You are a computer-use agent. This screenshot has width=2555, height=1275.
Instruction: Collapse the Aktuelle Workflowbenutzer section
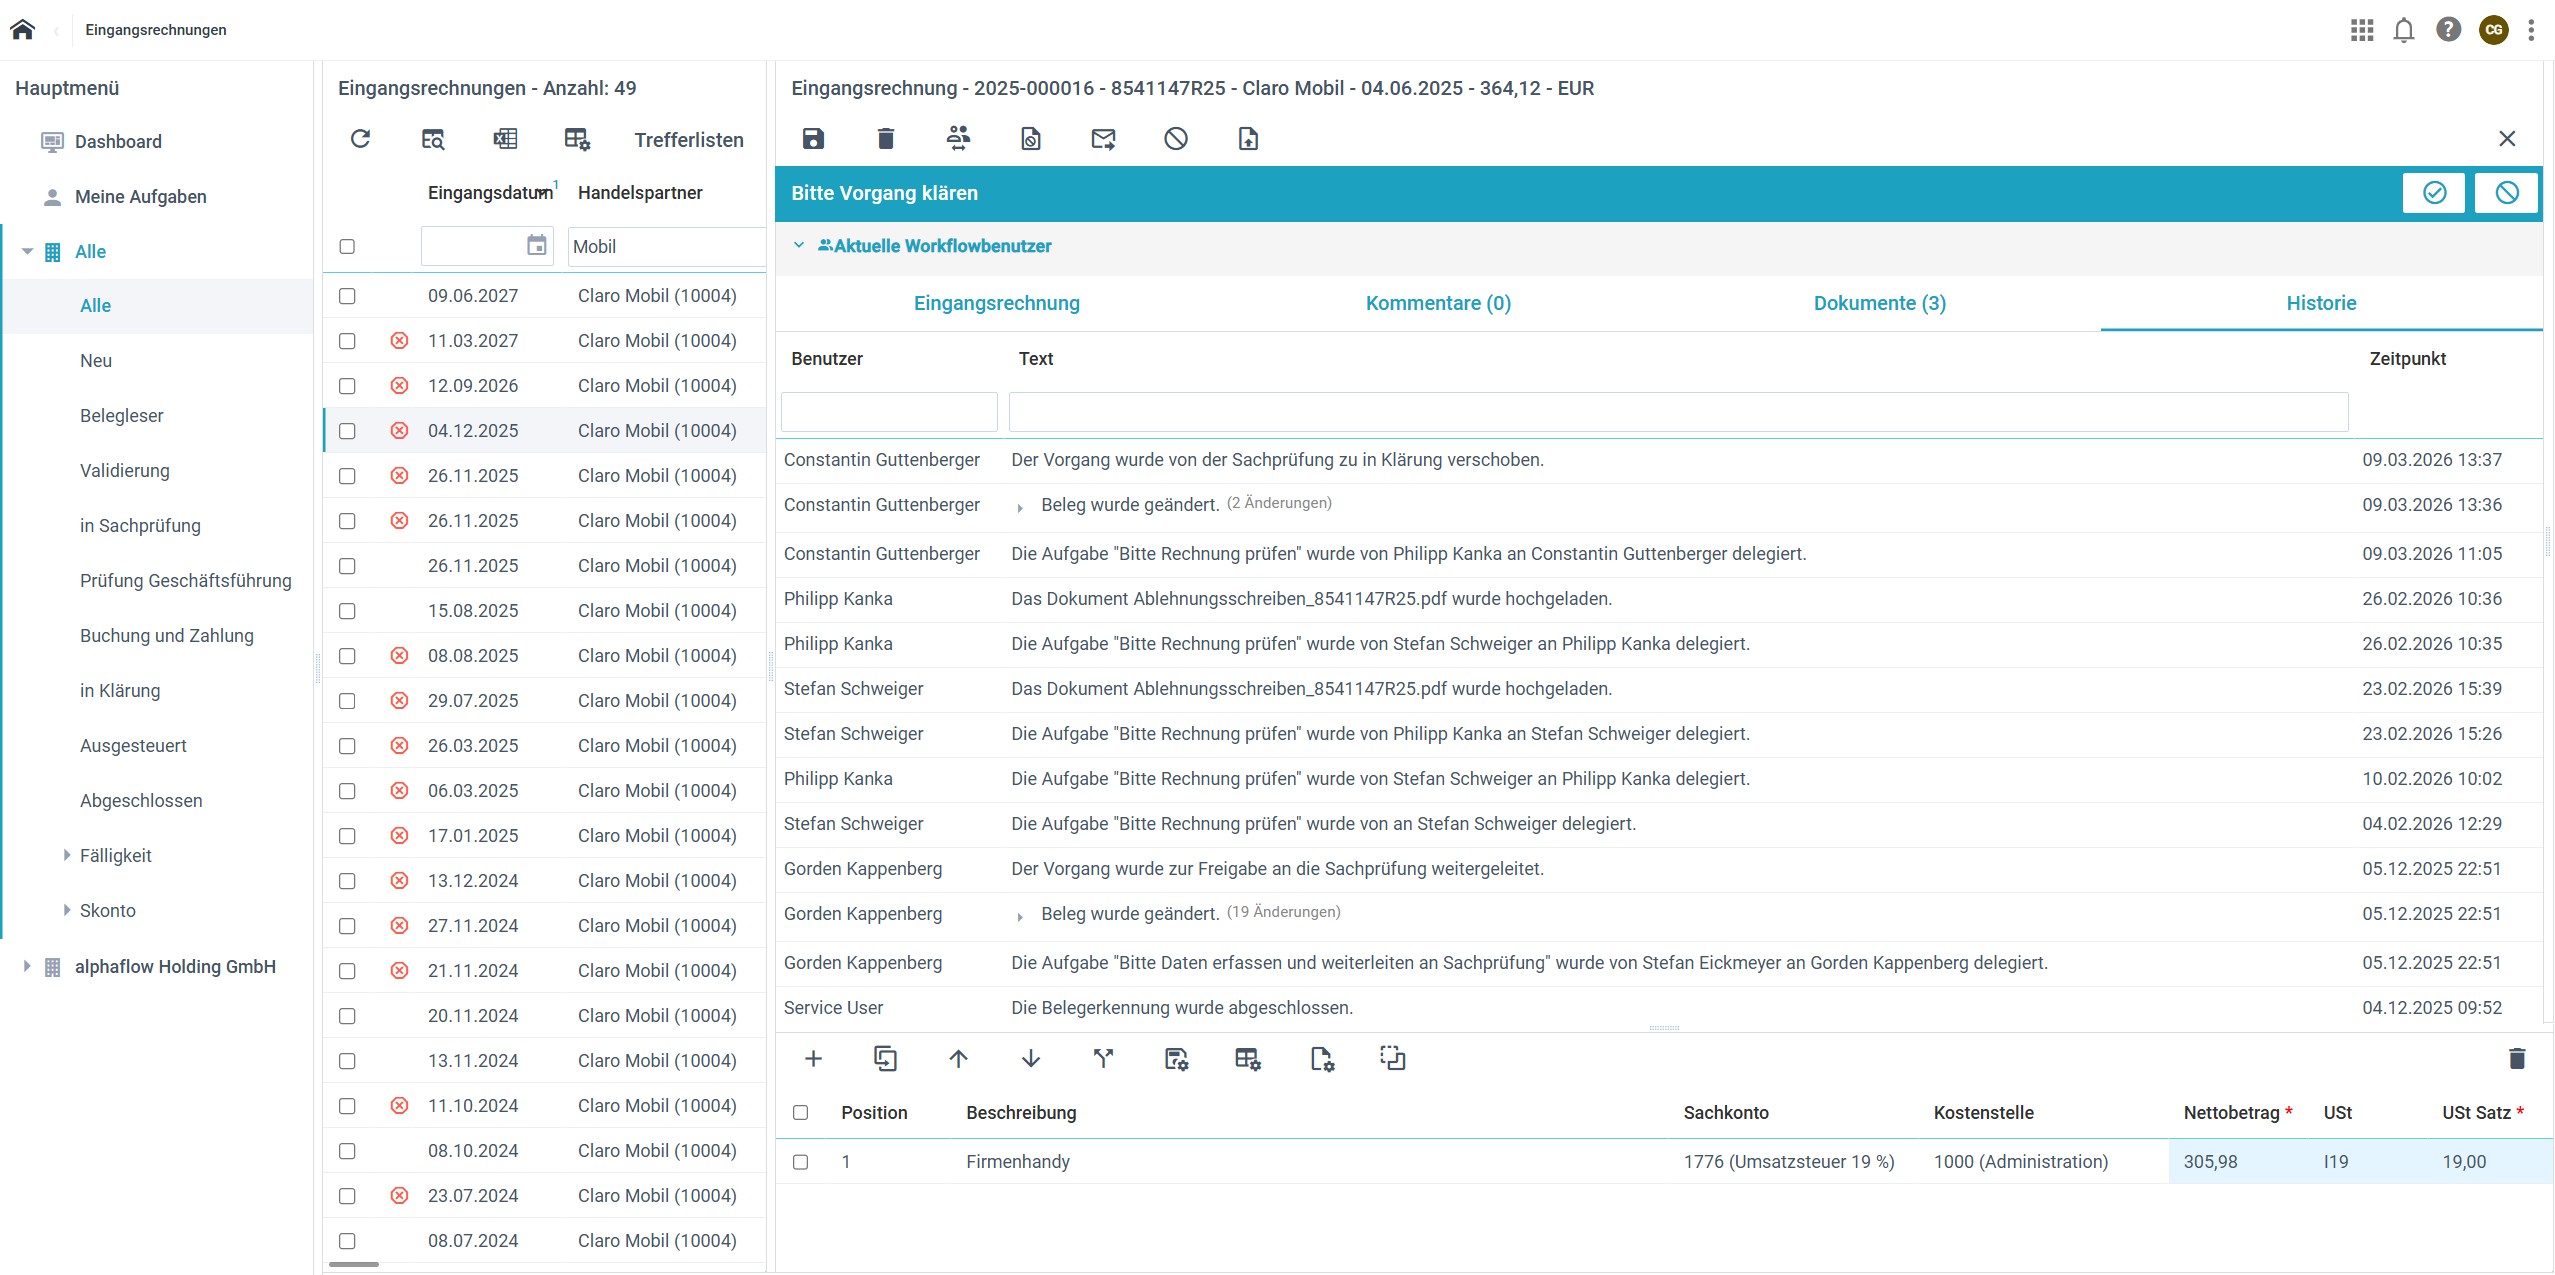pyautogui.click(x=798, y=245)
